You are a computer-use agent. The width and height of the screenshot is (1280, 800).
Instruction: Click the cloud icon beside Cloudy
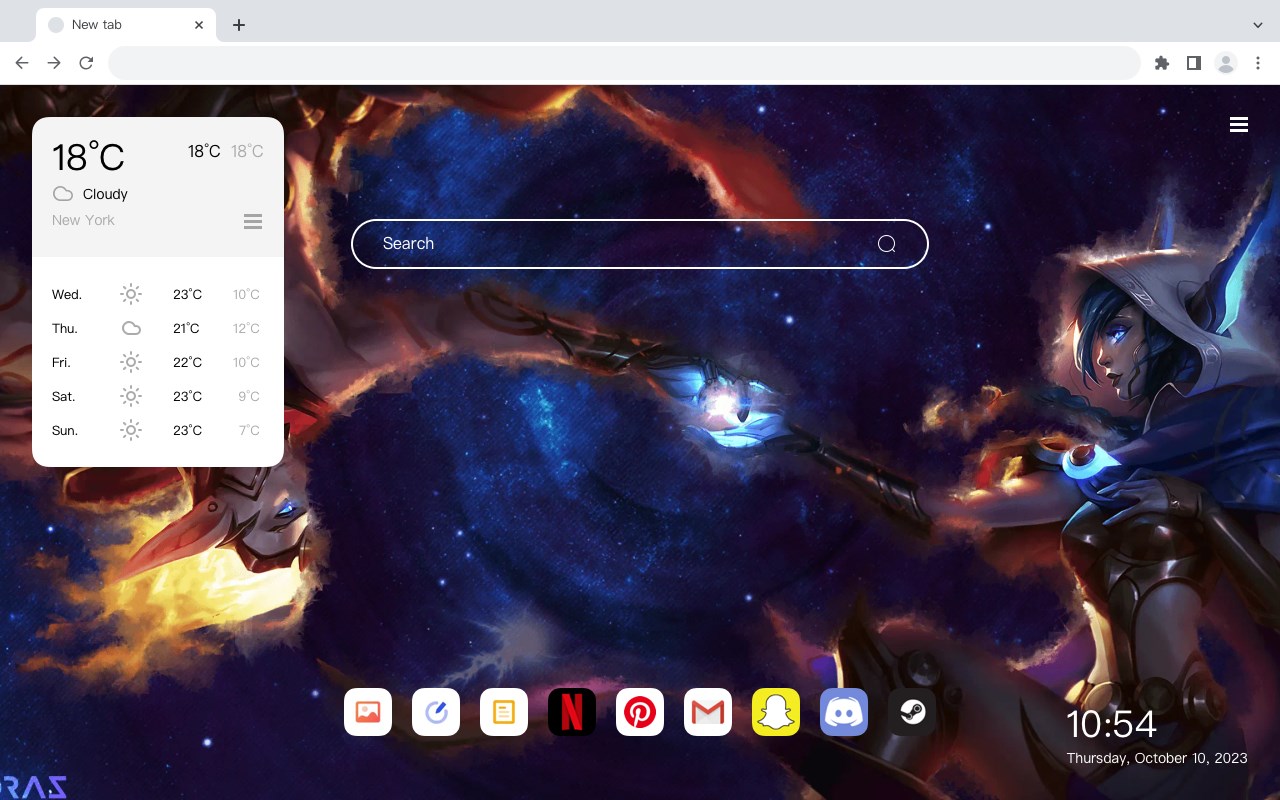[63, 194]
